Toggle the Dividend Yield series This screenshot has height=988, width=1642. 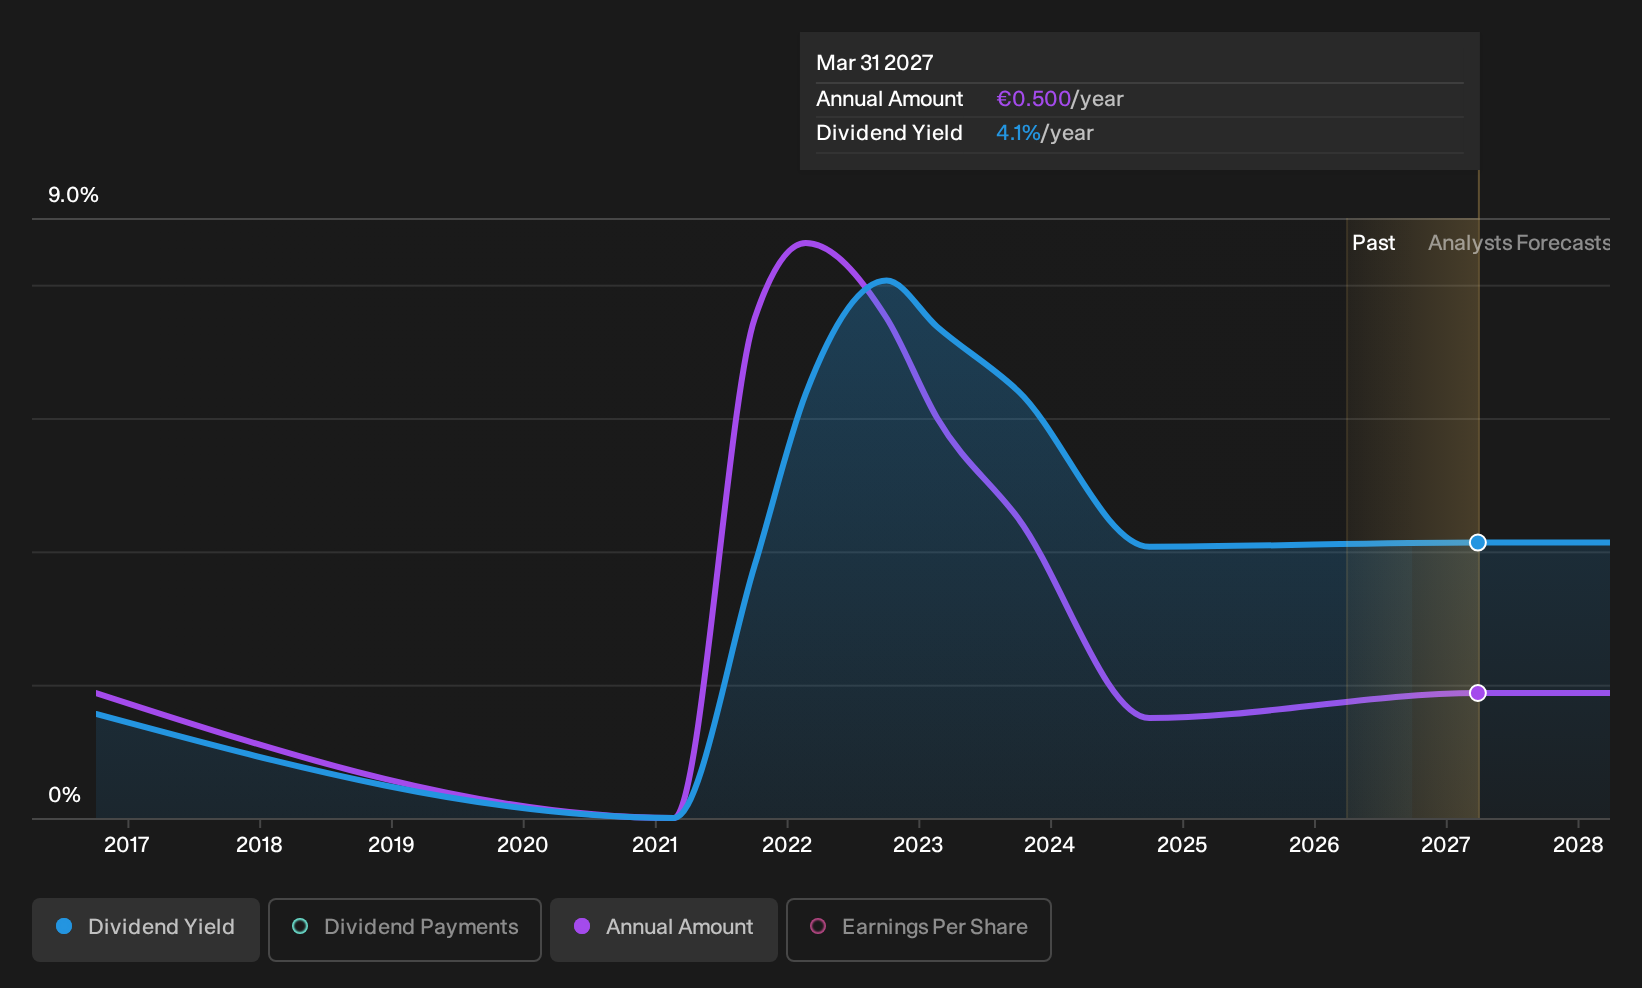(146, 929)
